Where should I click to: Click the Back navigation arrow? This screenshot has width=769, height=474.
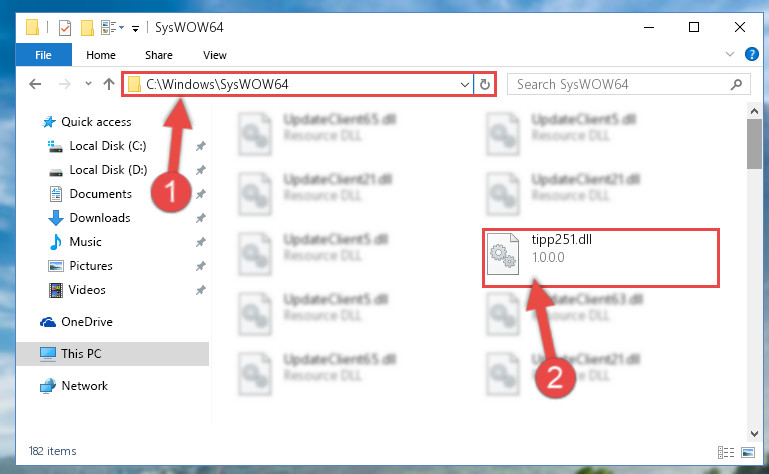(x=35, y=84)
